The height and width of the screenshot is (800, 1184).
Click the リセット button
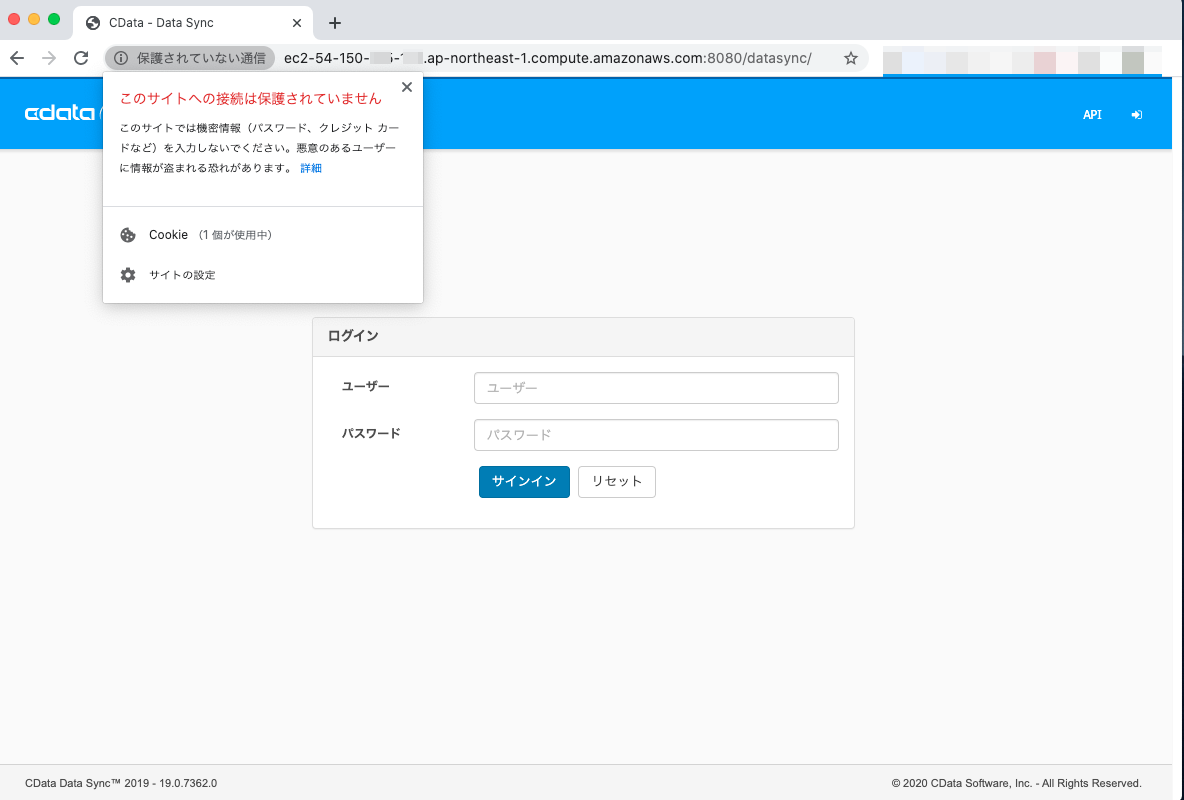[x=617, y=482]
